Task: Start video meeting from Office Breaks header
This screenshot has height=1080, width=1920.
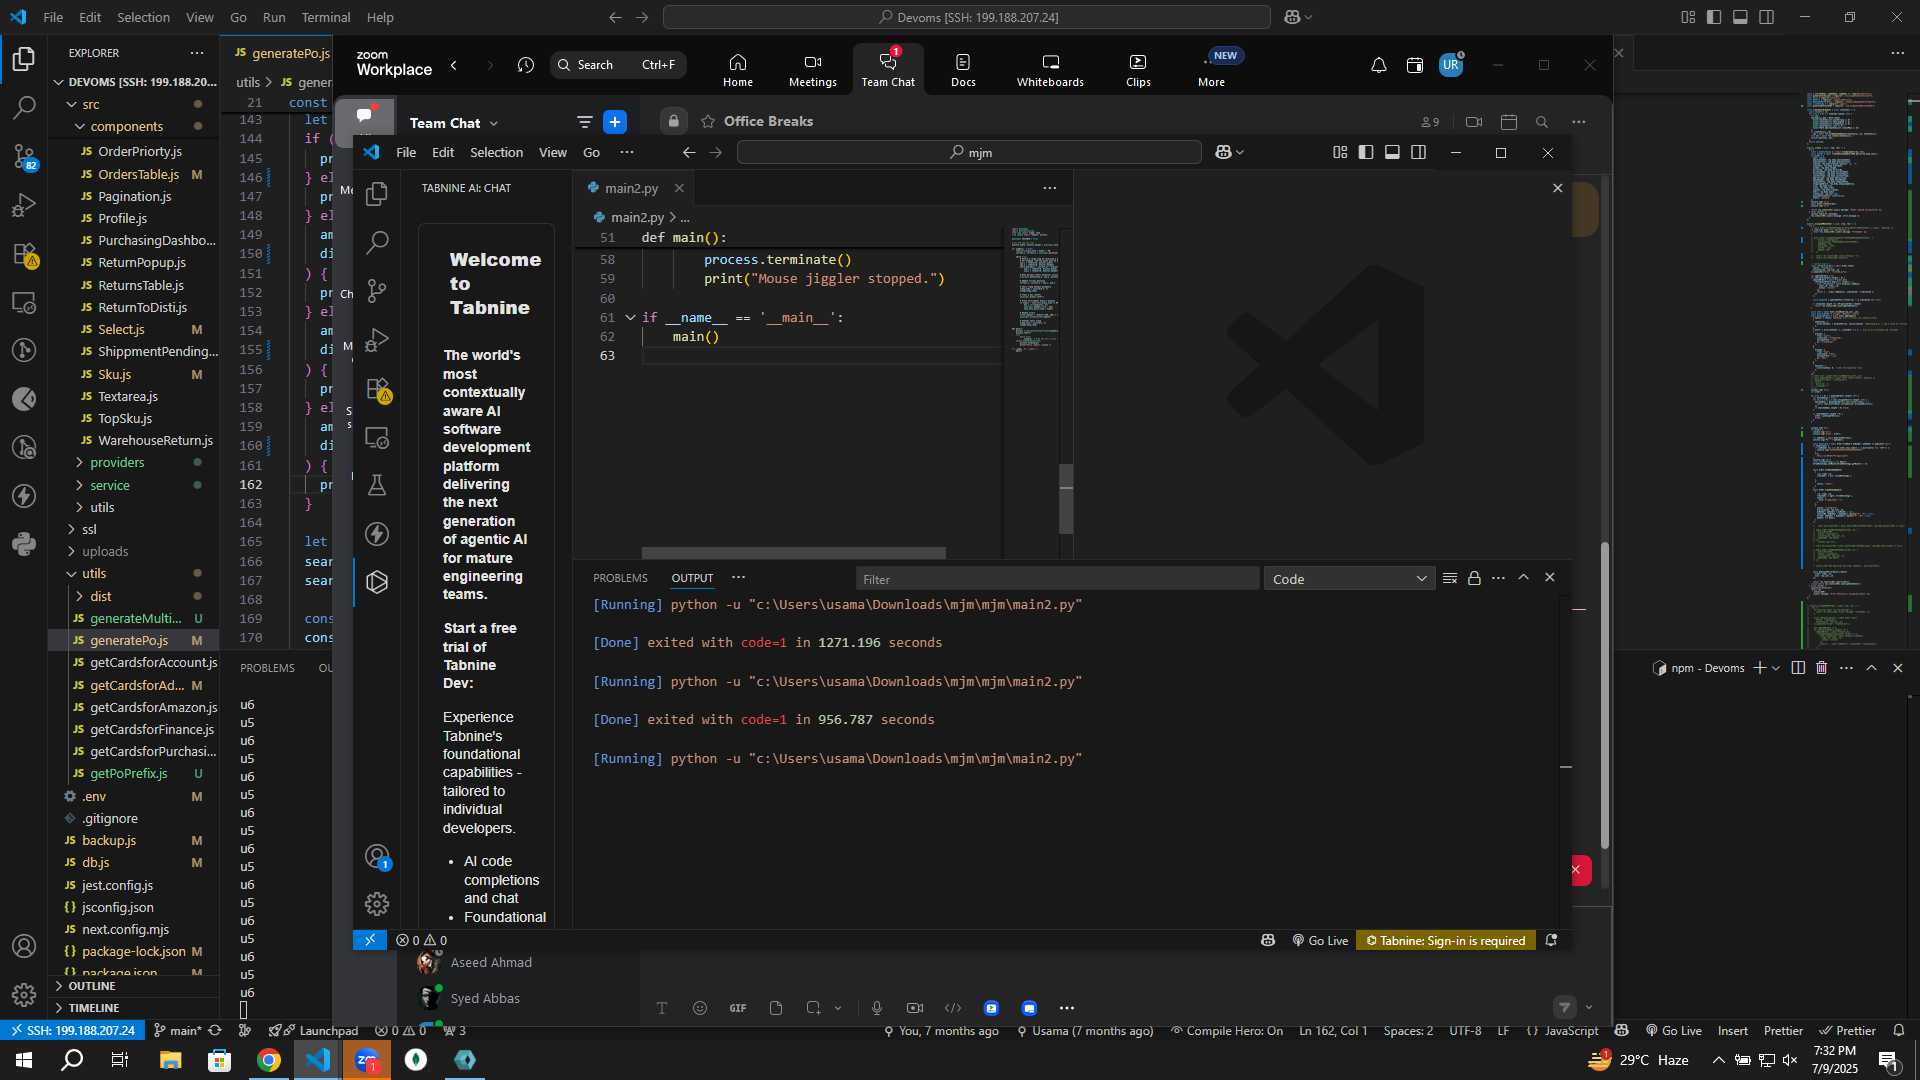Action: tap(1474, 122)
